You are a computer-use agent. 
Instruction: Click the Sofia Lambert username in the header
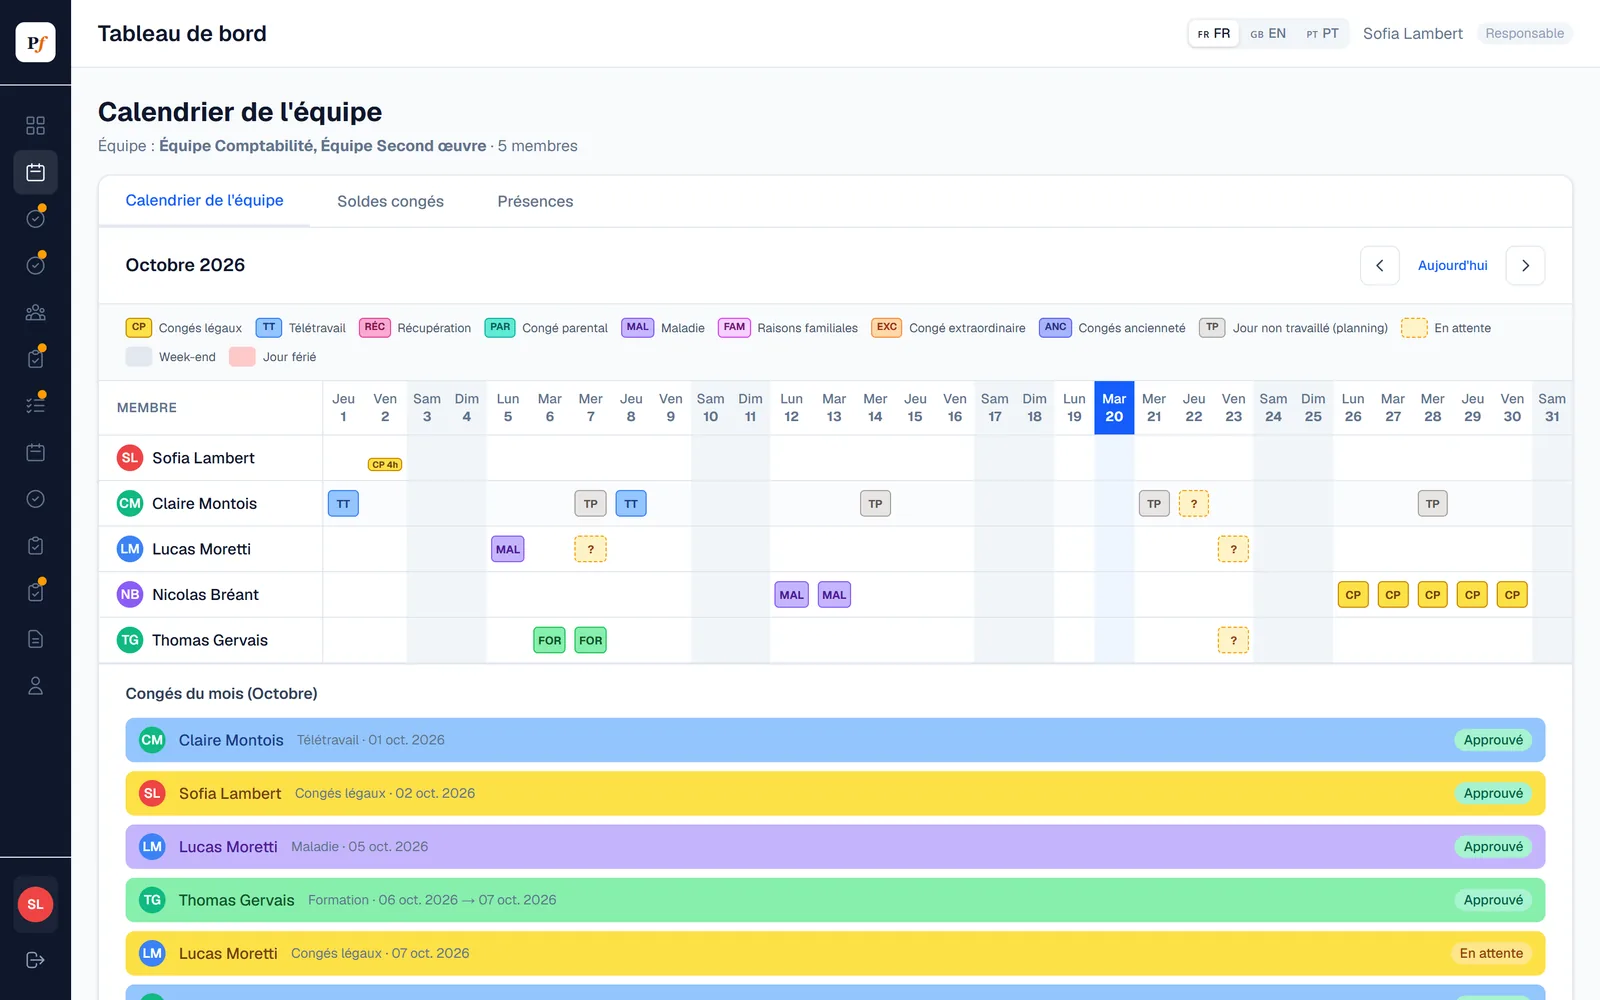[x=1412, y=33]
